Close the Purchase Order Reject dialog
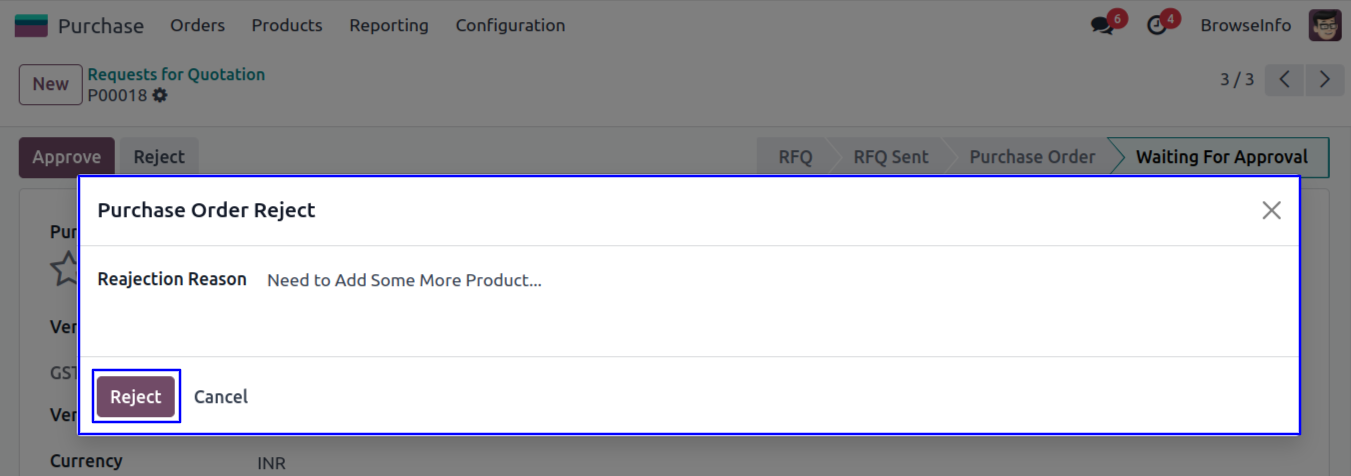This screenshot has height=476, width=1351. (1271, 210)
